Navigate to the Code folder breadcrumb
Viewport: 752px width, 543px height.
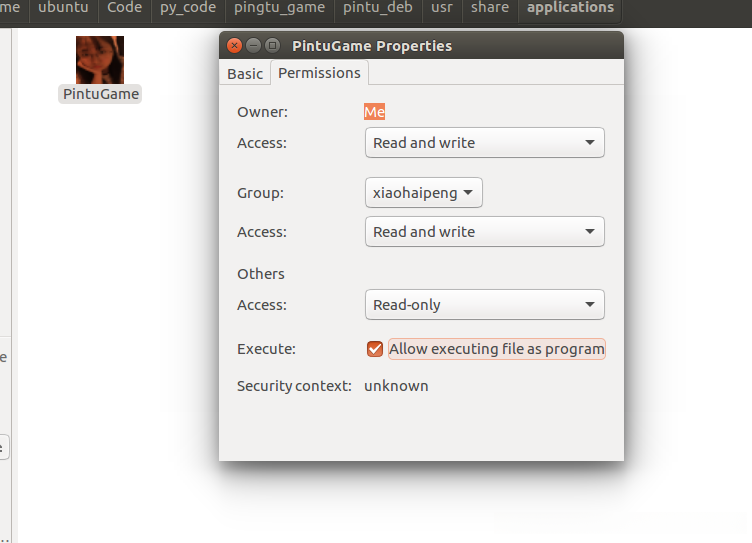pos(125,8)
